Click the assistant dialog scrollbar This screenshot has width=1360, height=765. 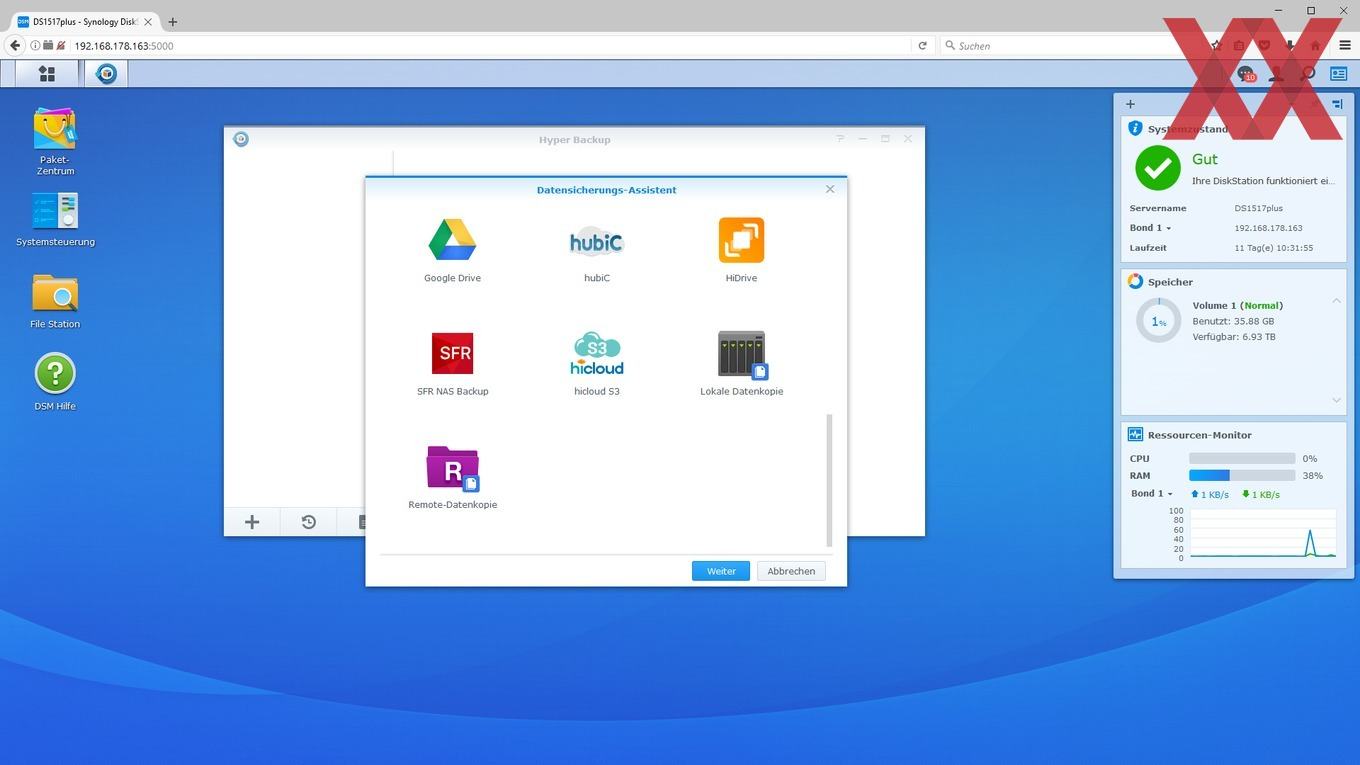[x=829, y=480]
